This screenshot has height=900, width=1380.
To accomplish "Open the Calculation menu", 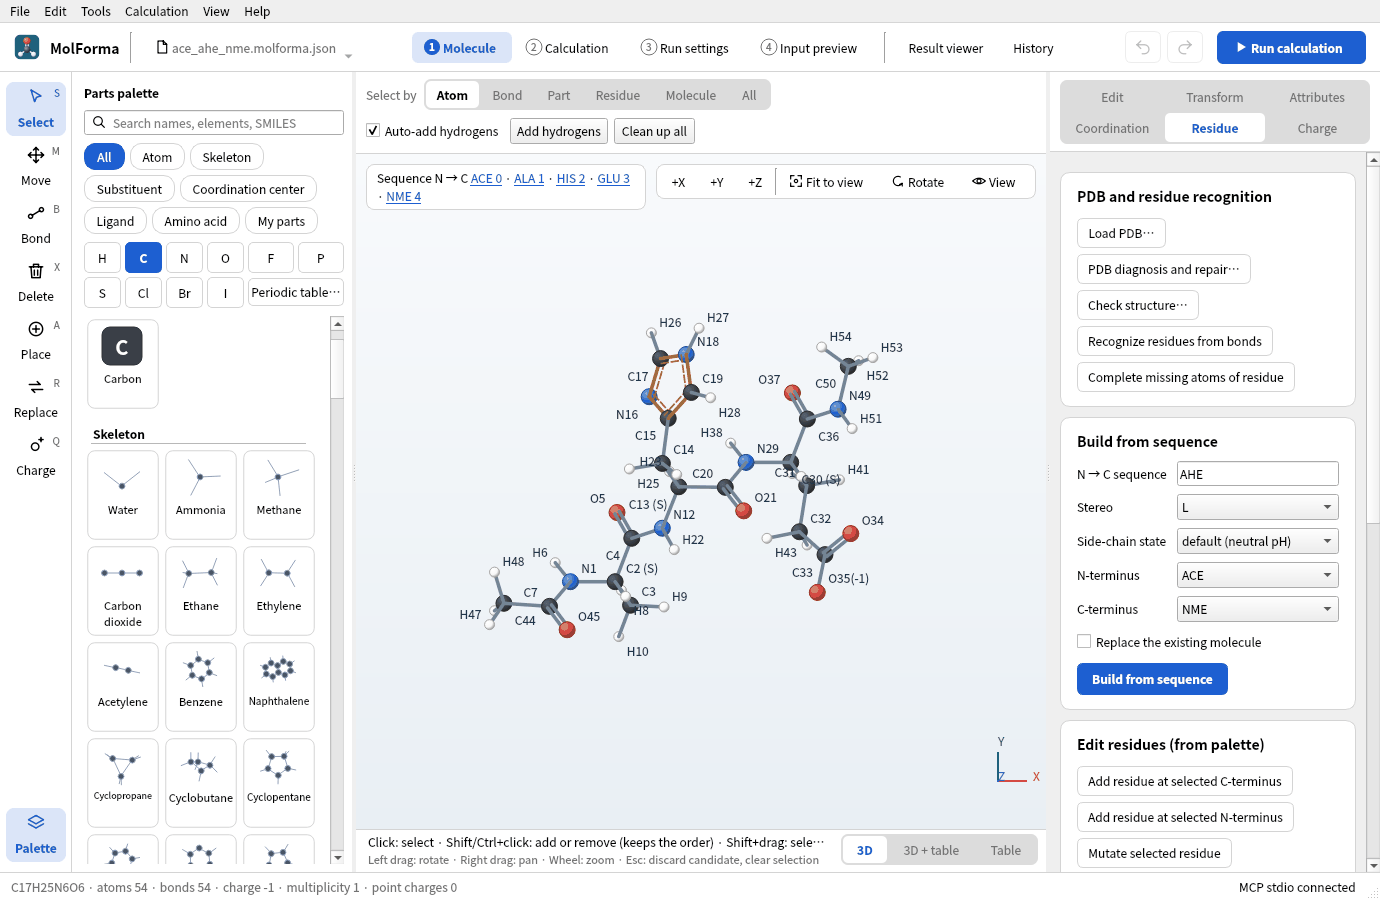I will coord(156,11).
